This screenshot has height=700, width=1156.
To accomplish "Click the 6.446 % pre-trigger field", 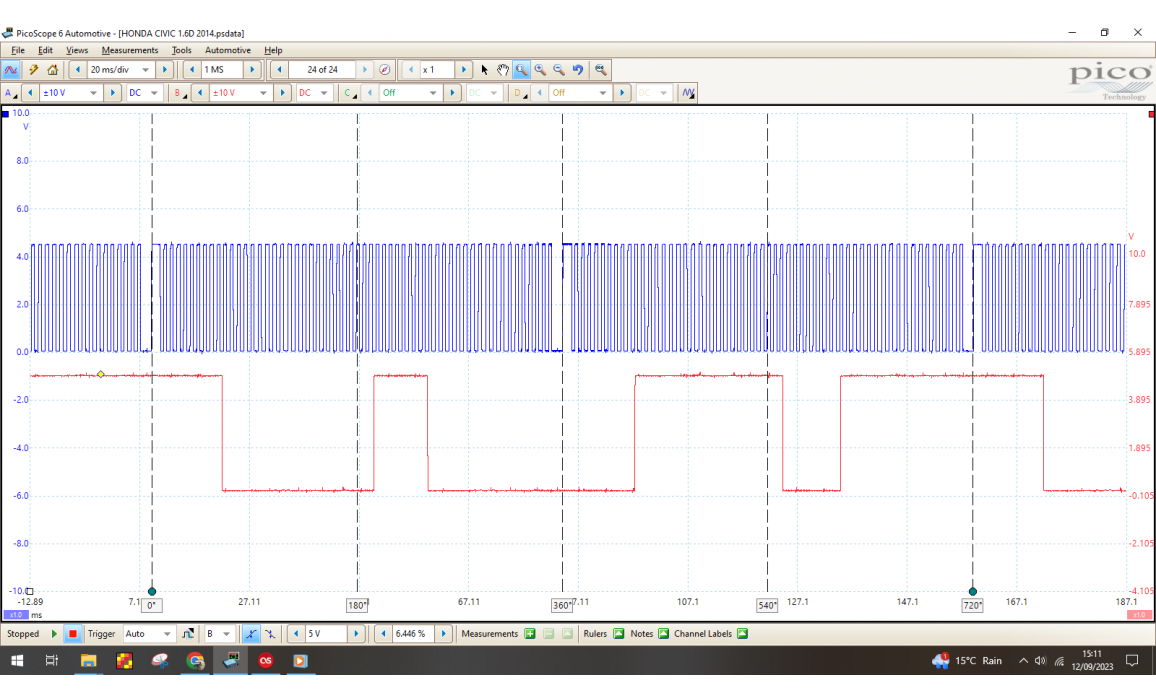I will [x=411, y=634].
